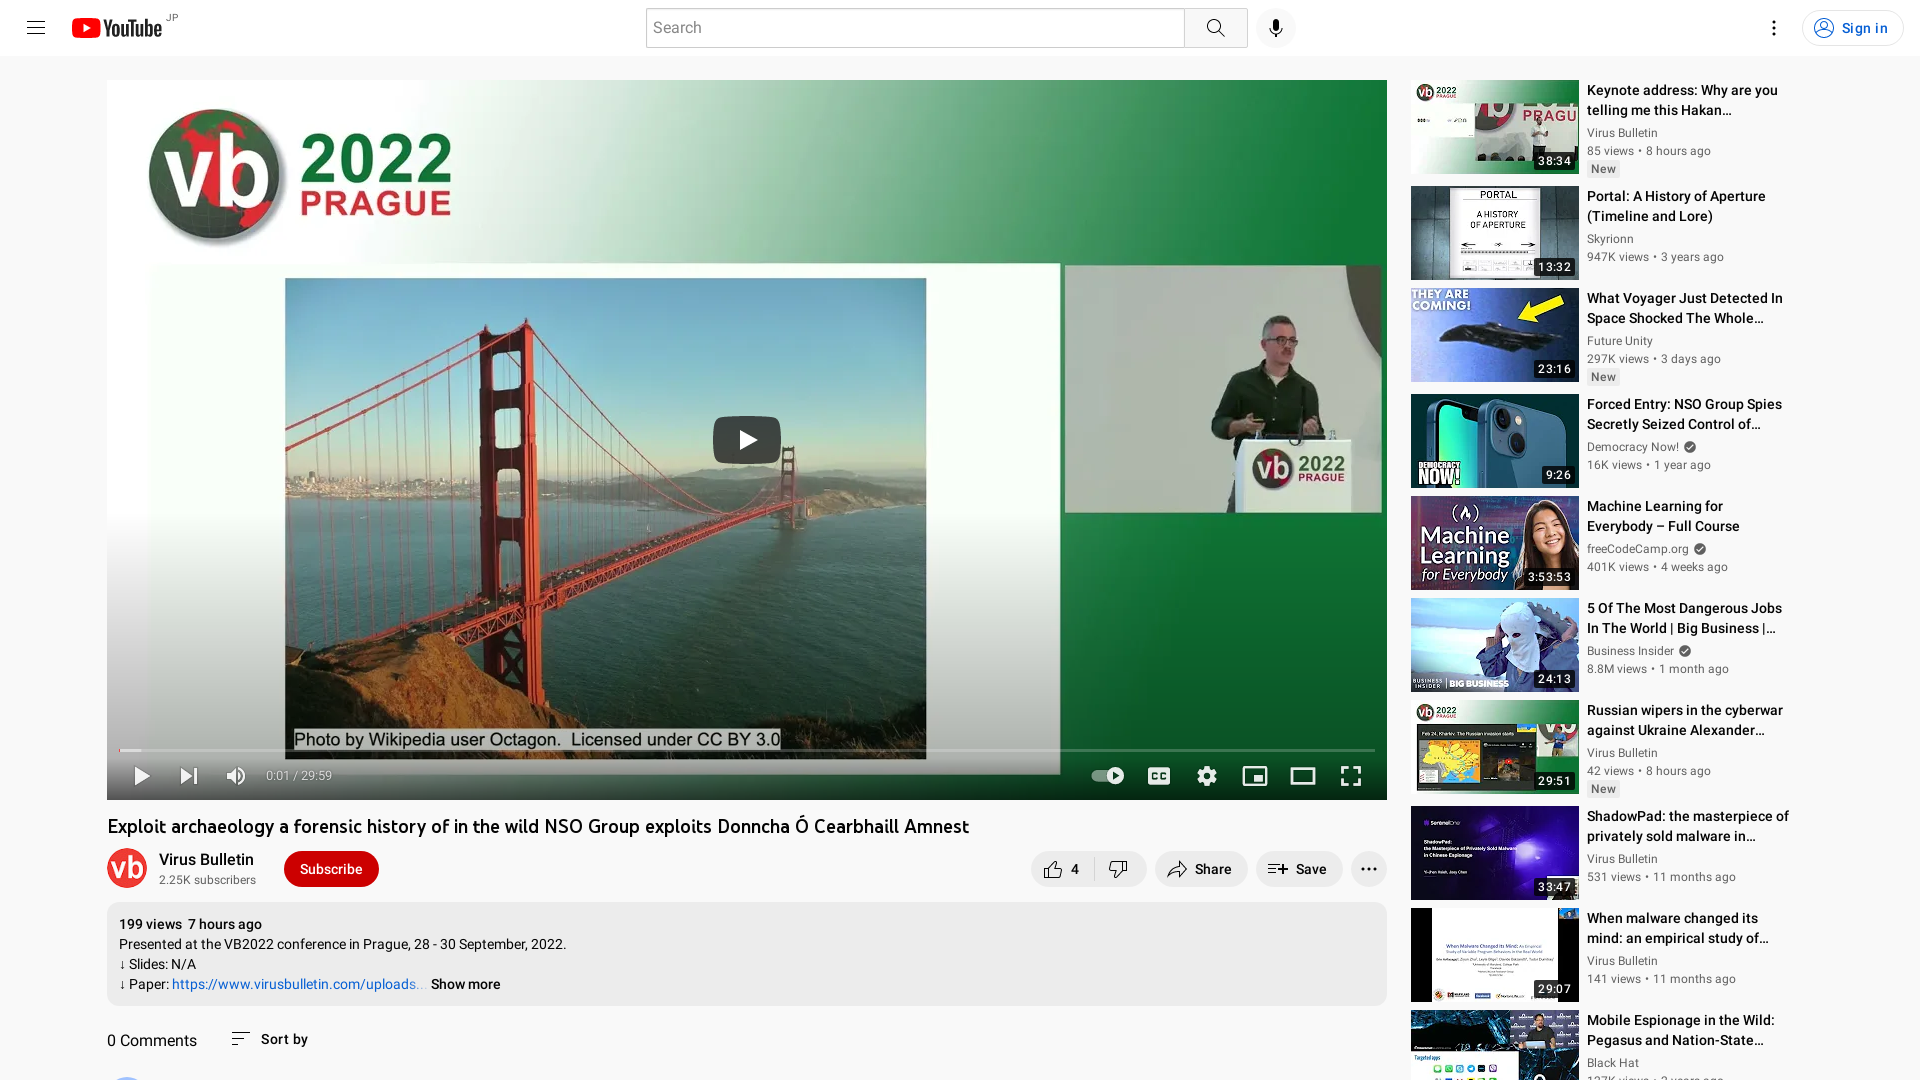The height and width of the screenshot is (1080, 1920).
Task: Open the virusbulletin.com paper link
Action: [294, 984]
